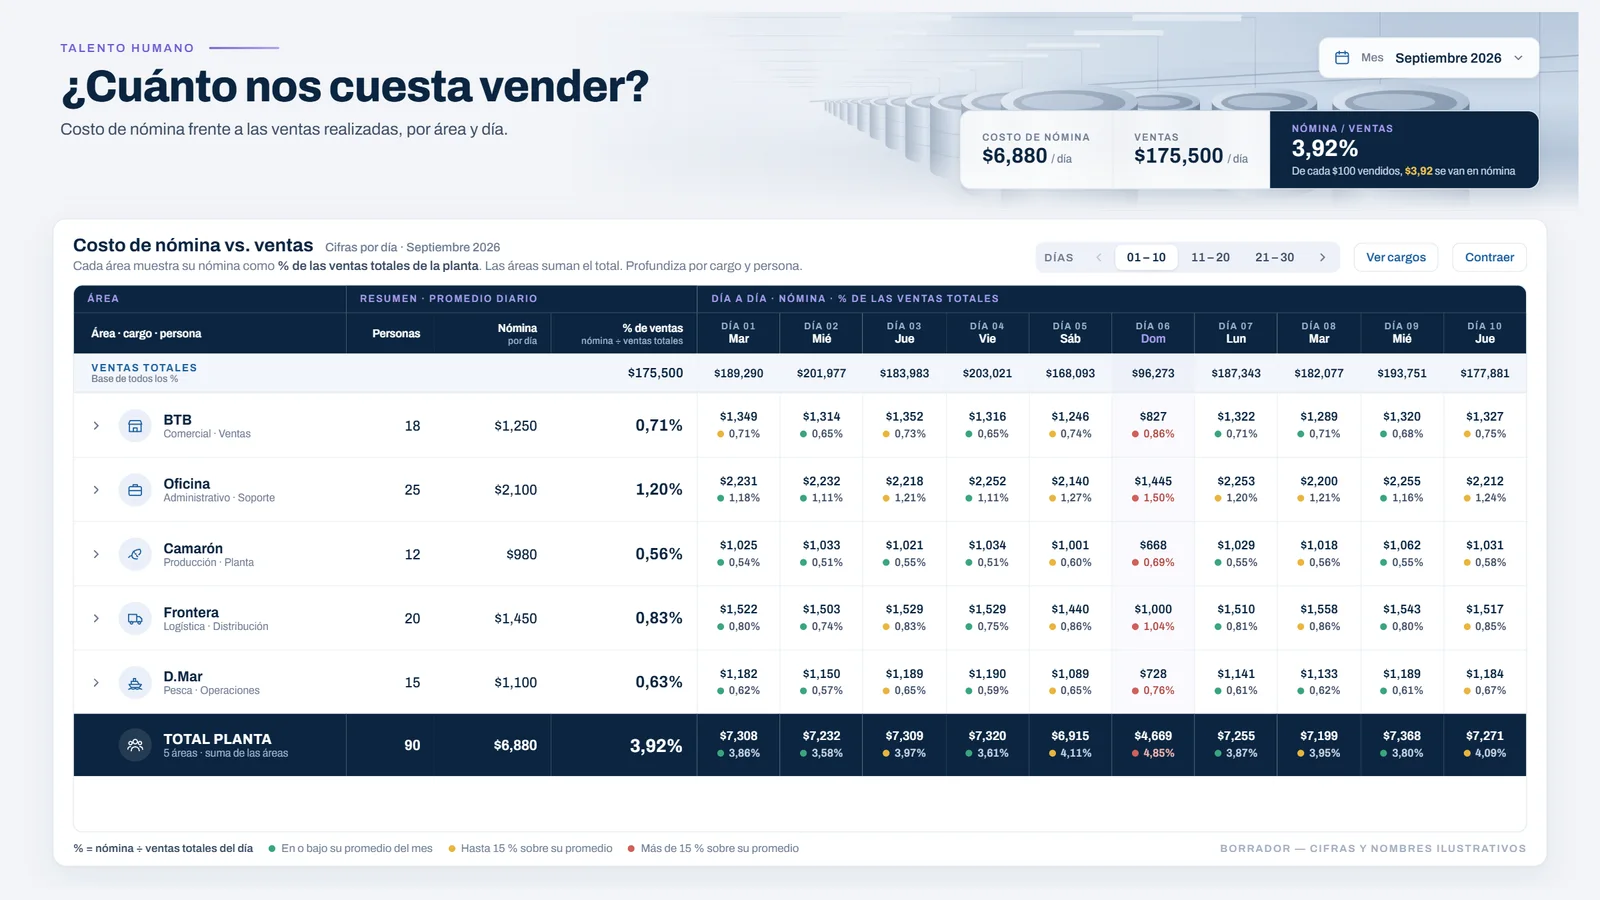Select the 01–10 days tab
Screen dimensions: 1600x900
pos(1146,258)
